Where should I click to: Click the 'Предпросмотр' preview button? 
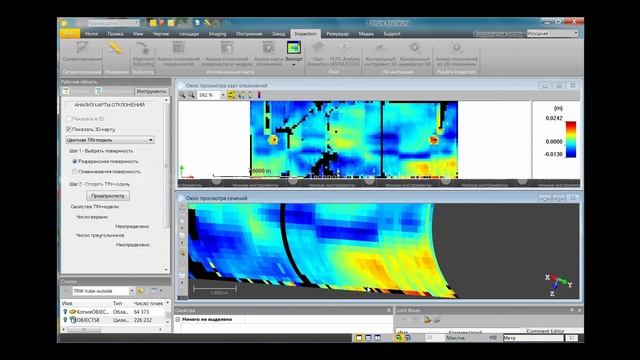pyautogui.click(x=108, y=196)
